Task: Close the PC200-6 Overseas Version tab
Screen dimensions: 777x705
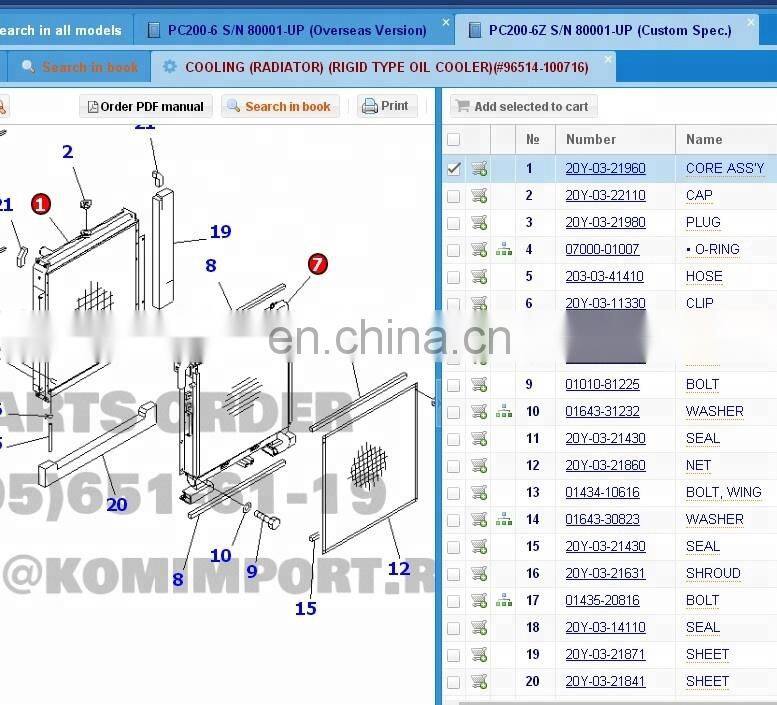Action: tap(445, 22)
